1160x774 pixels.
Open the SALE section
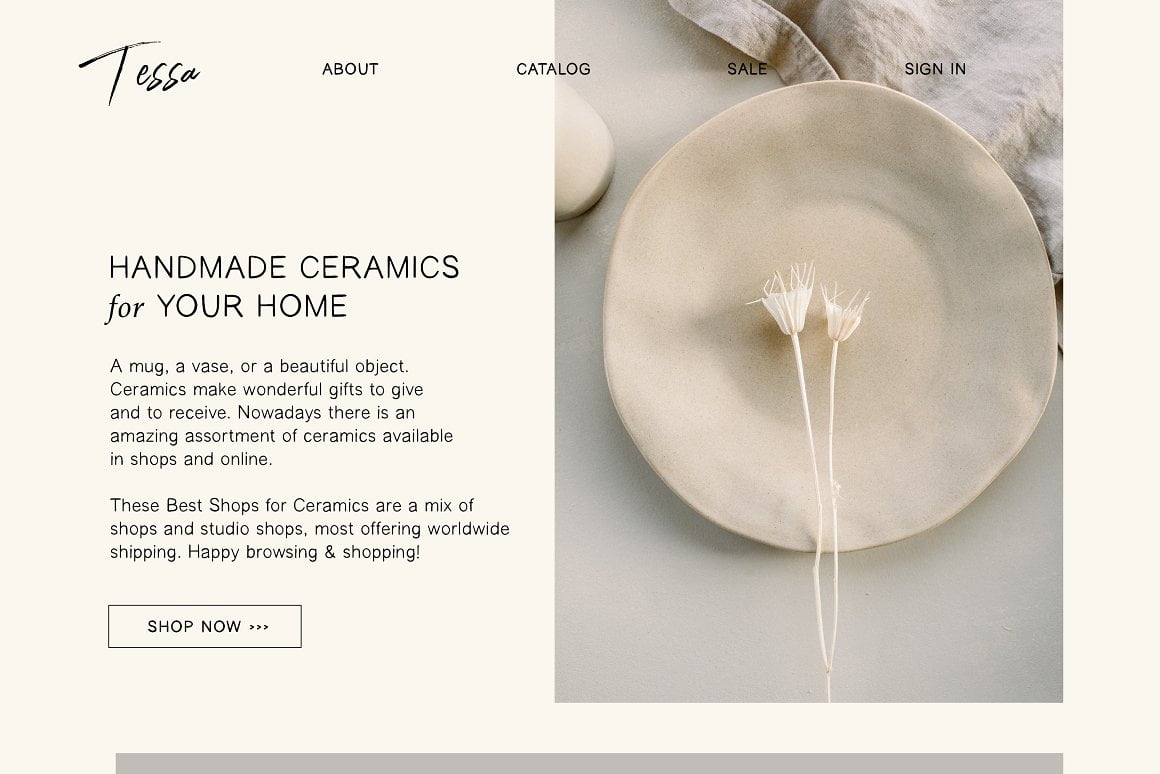(747, 69)
